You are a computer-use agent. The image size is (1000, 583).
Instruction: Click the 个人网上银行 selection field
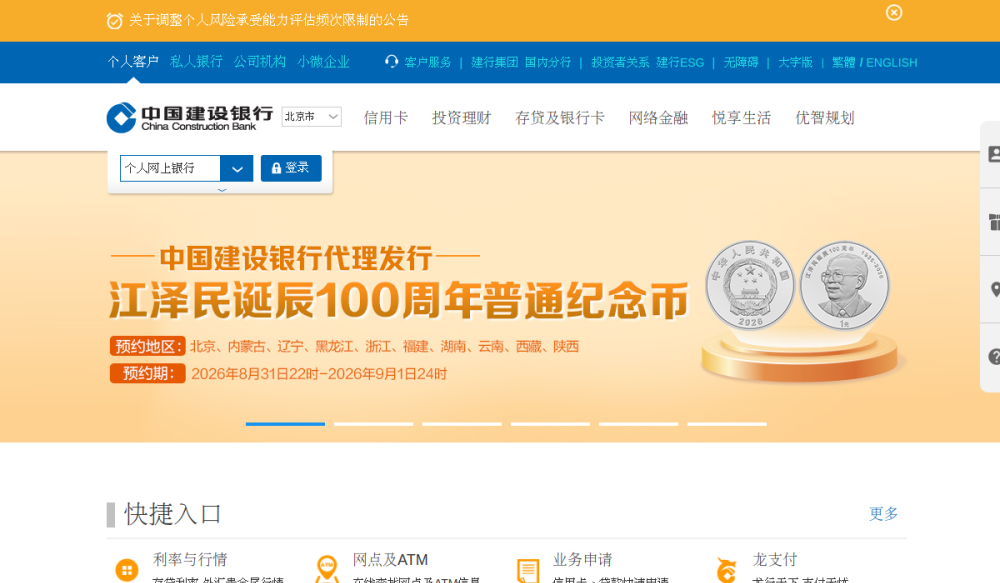click(170, 168)
